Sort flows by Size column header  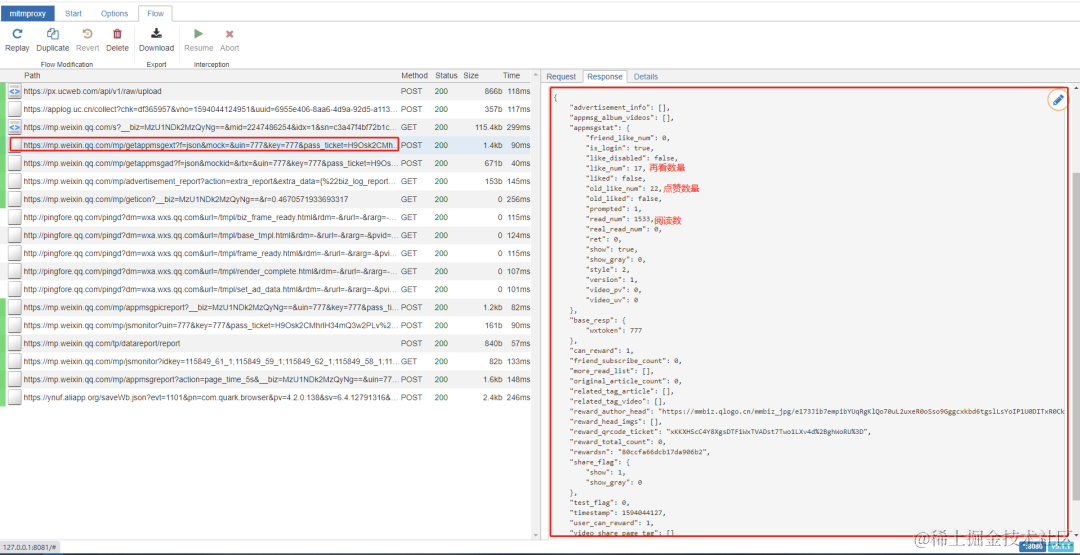click(471, 76)
